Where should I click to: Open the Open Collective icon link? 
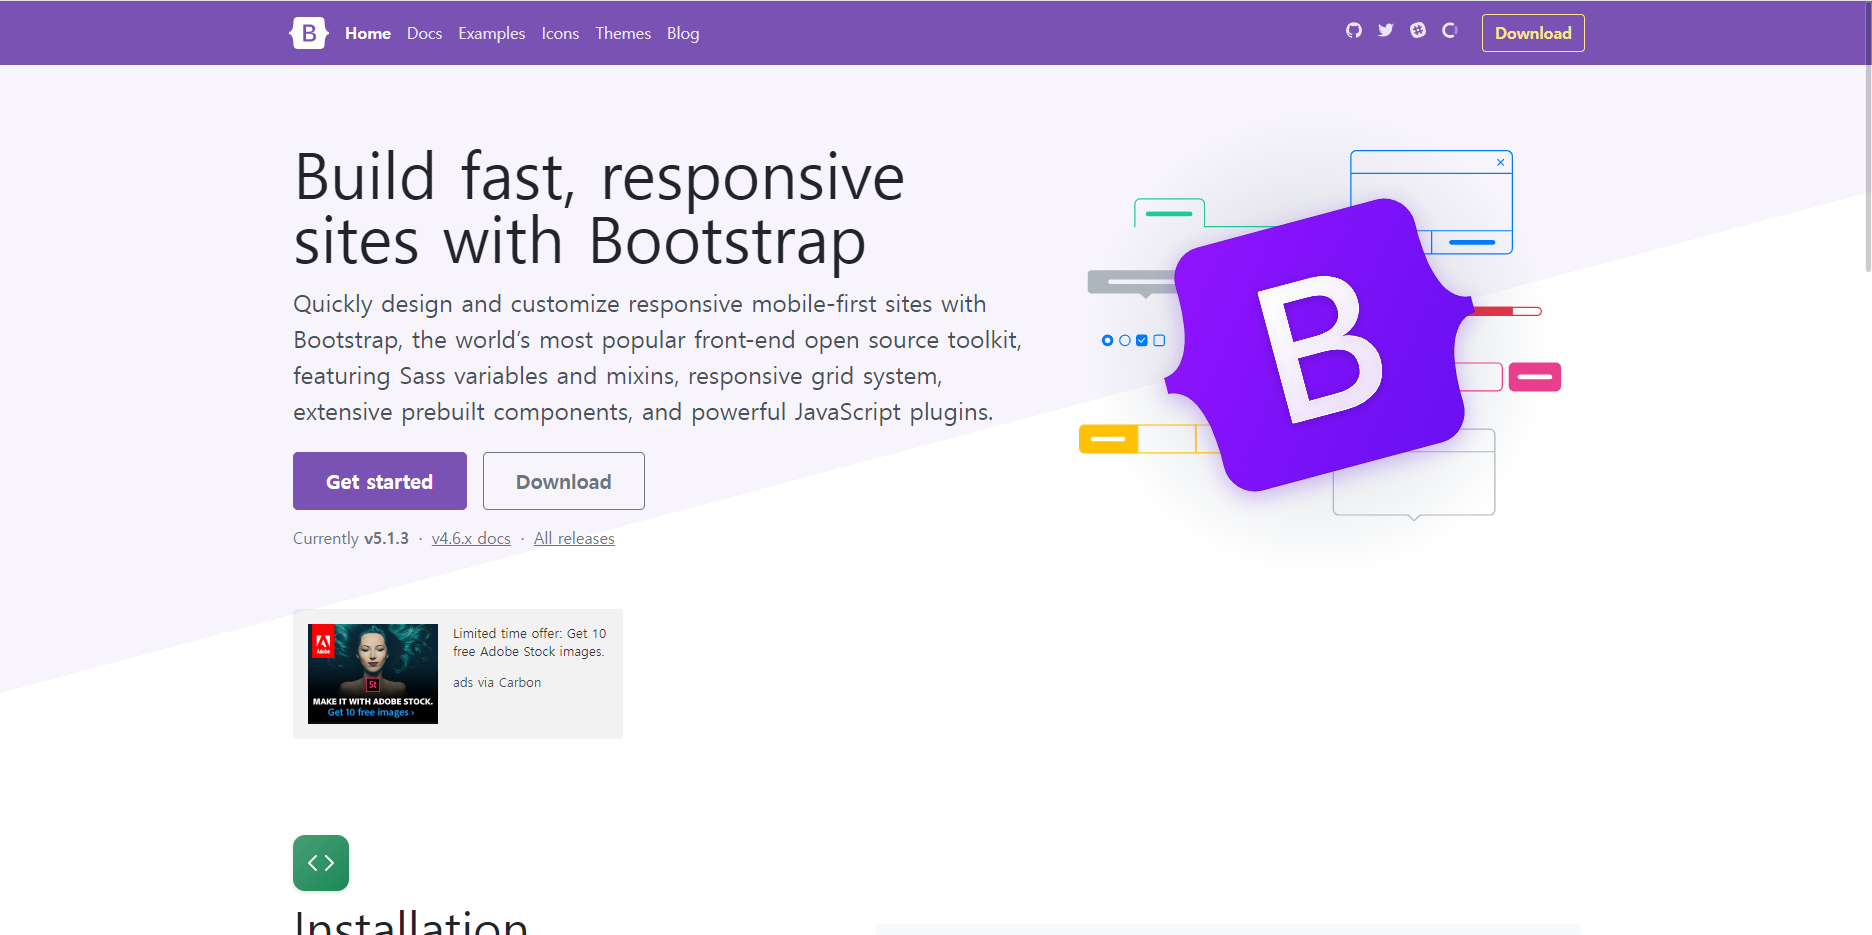coord(1450,30)
